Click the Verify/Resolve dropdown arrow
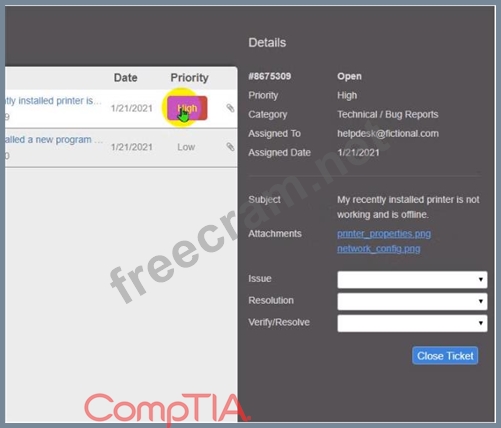 (480, 323)
